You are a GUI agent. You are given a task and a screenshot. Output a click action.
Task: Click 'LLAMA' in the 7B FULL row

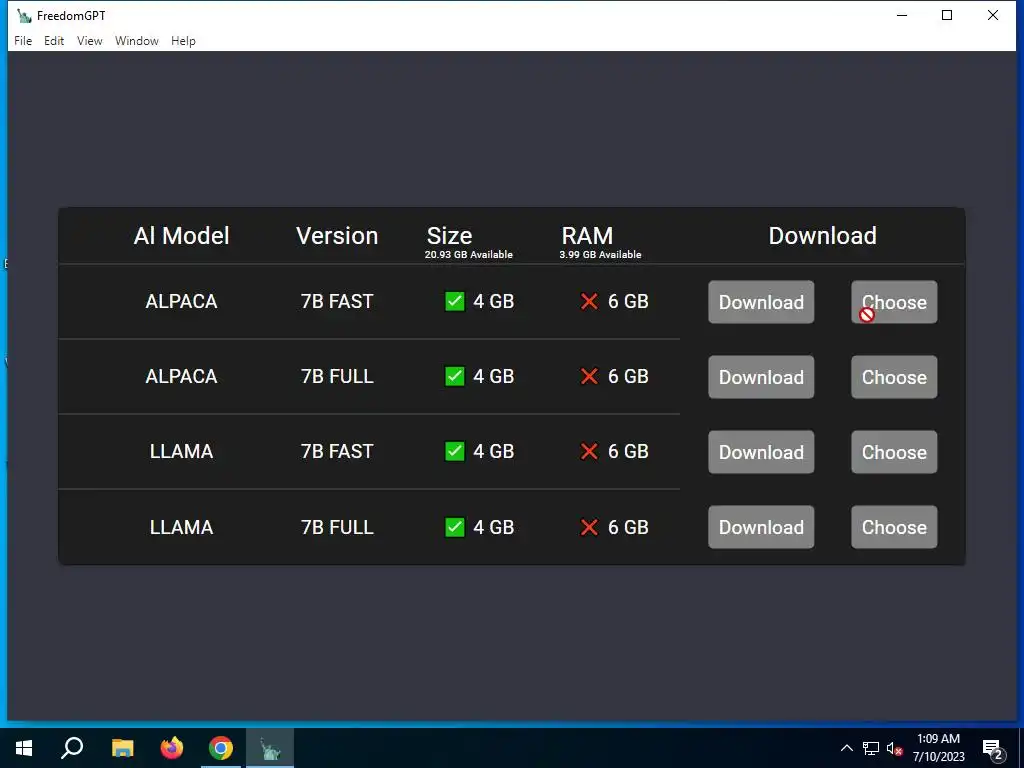pyautogui.click(x=182, y=527)
